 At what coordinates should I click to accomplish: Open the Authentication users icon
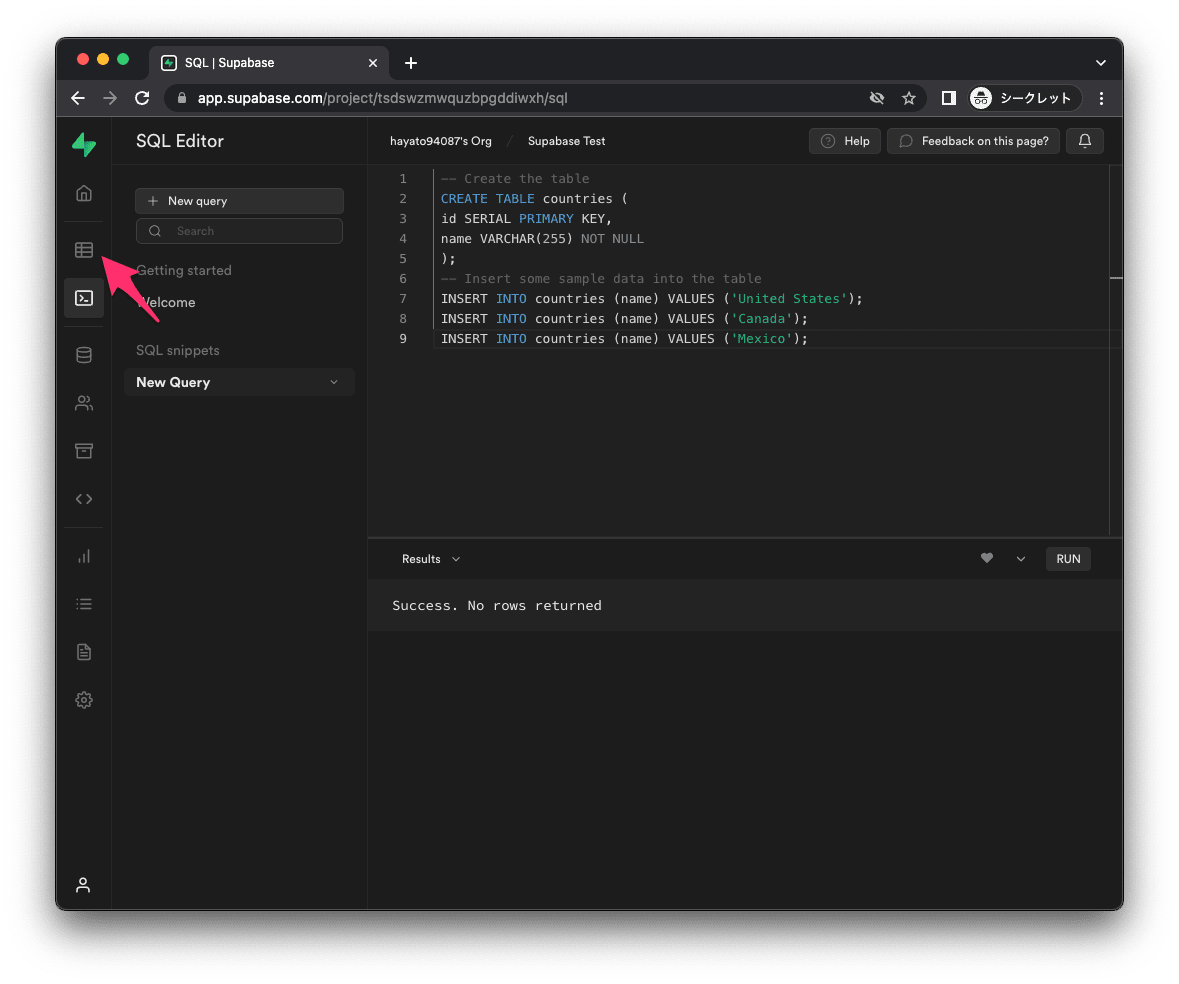(84, 403)
